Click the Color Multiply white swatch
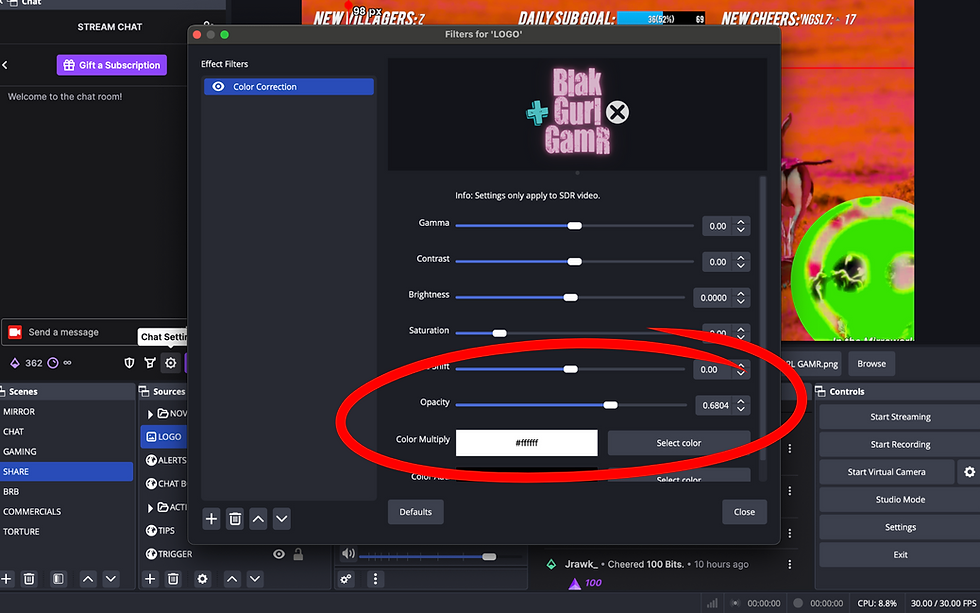The image size is (980, 613). click(x=527, y=443)
